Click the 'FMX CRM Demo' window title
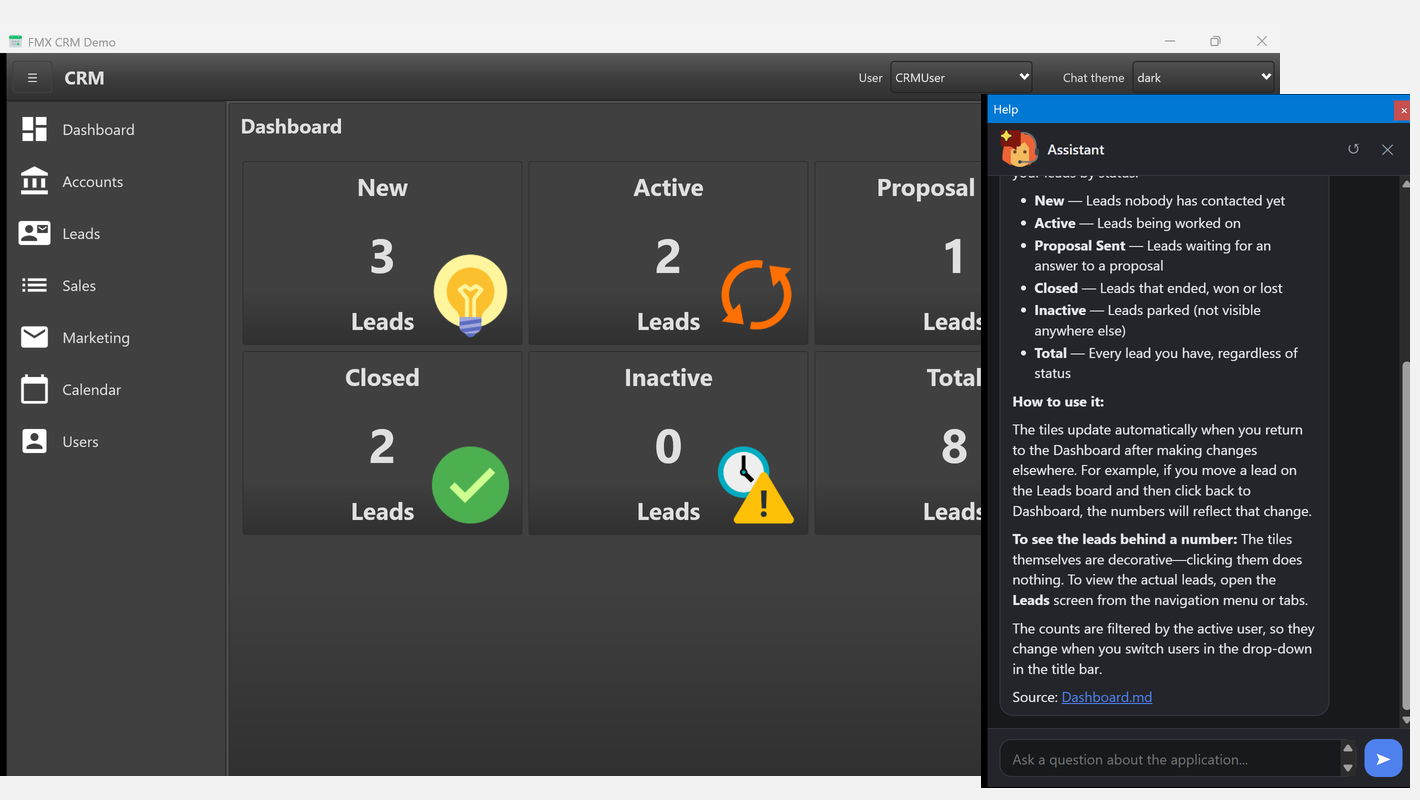Screen dimensions: 1420x800 tap(72, 42)
